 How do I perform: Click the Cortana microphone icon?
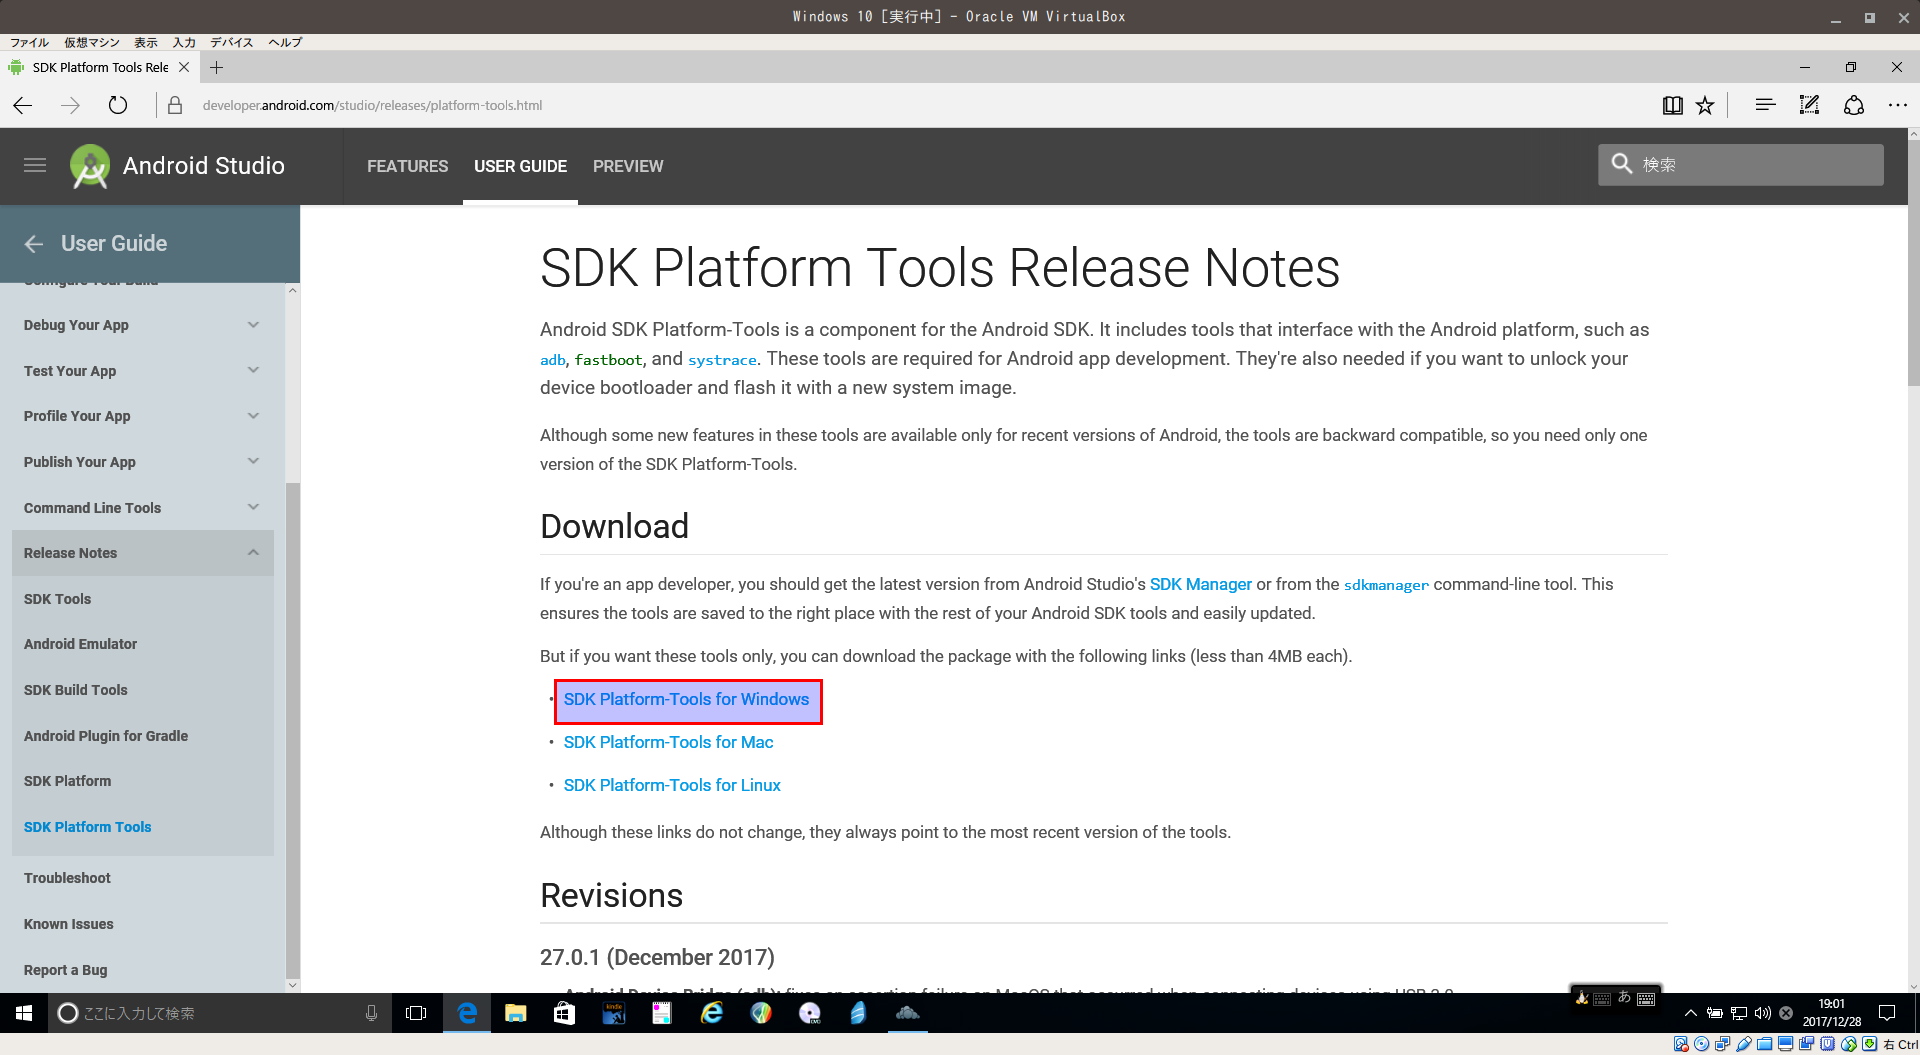coord(371,1013)
